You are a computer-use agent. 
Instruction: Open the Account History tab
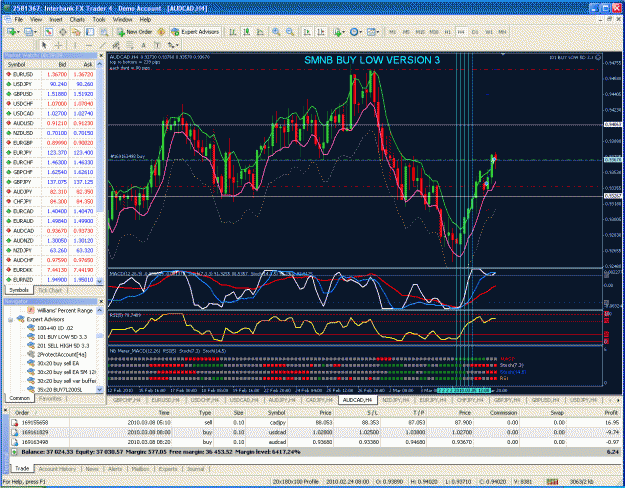tap(57, 469)
